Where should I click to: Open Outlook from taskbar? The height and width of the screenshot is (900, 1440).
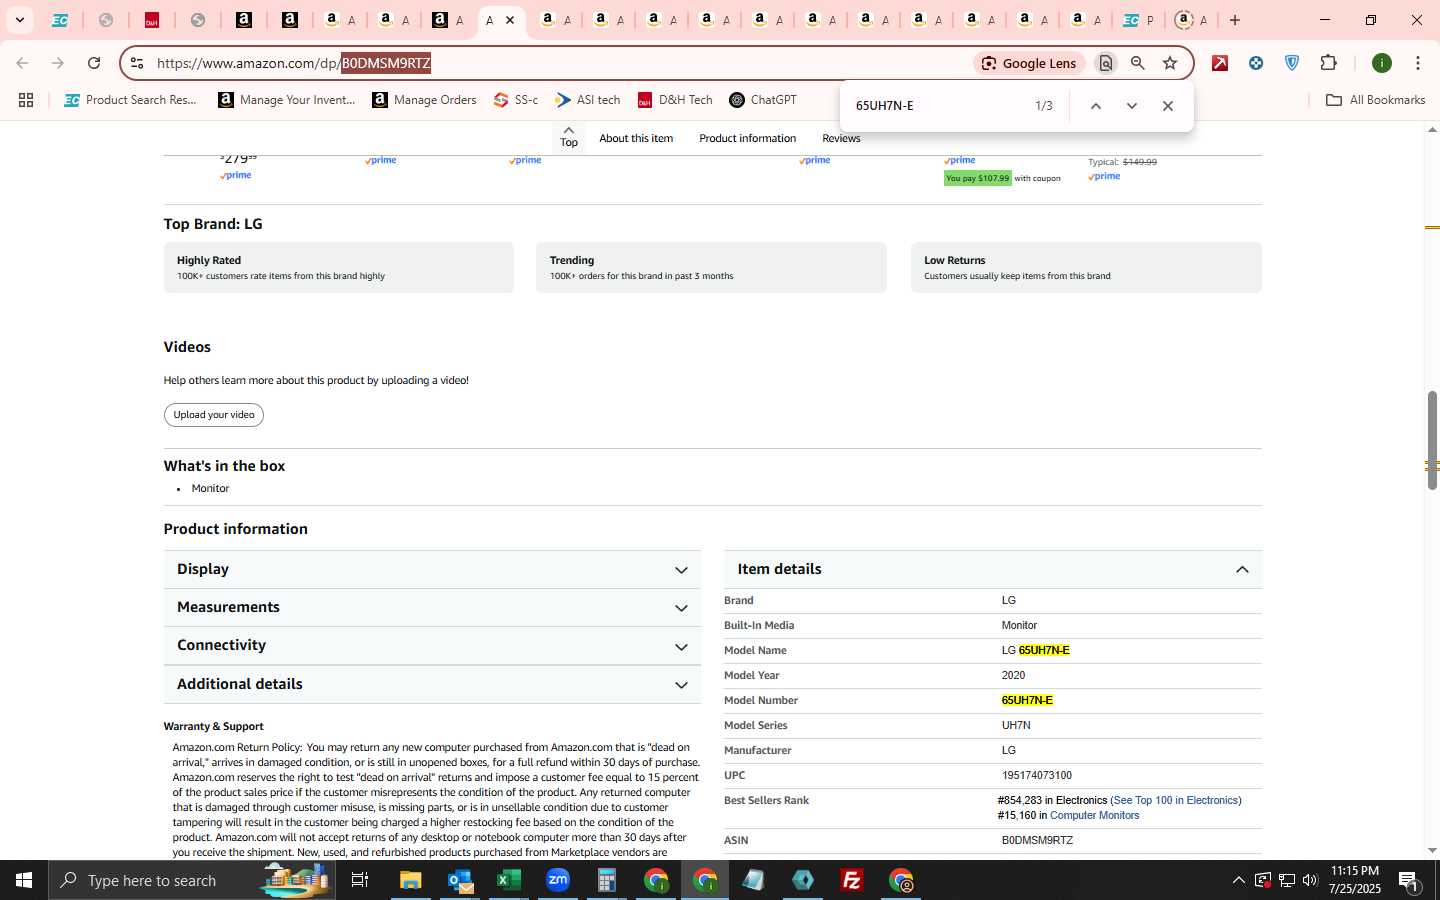[460, 880]
